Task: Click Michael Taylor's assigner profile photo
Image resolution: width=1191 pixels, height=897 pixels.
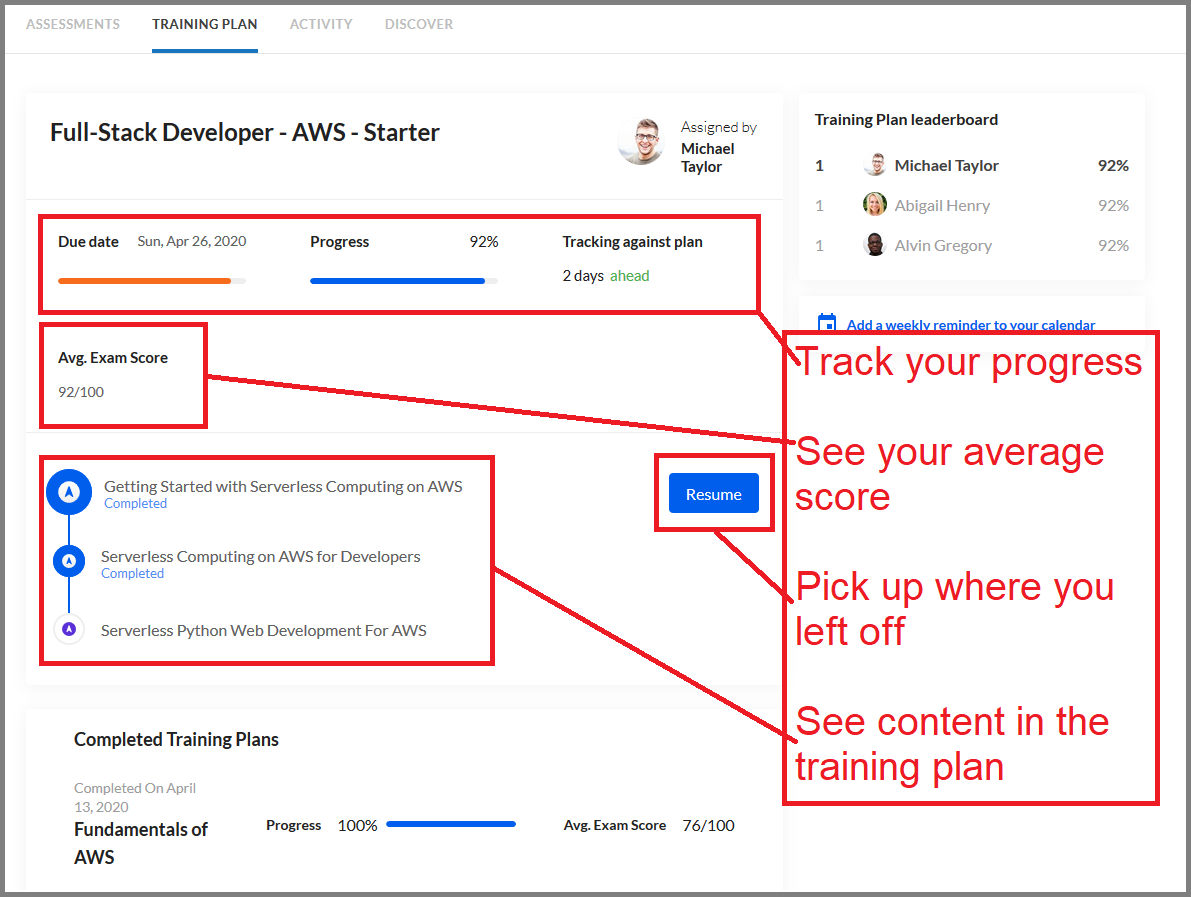Action: click(x=642, y=141)
